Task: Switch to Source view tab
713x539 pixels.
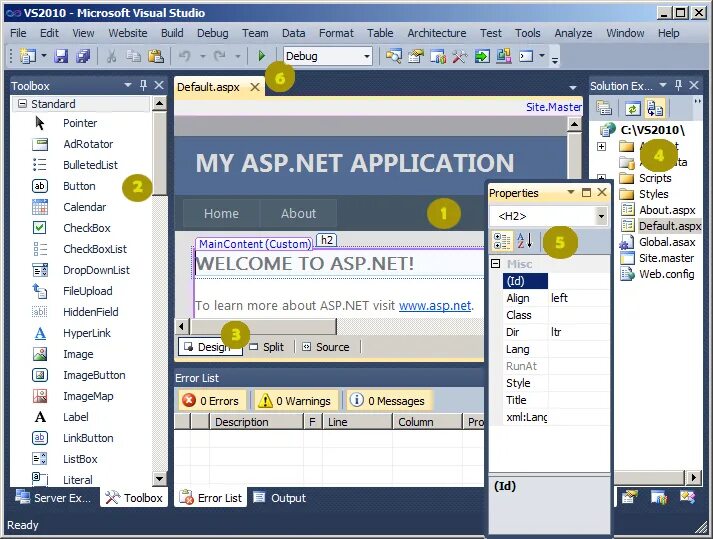Action: 326,347
